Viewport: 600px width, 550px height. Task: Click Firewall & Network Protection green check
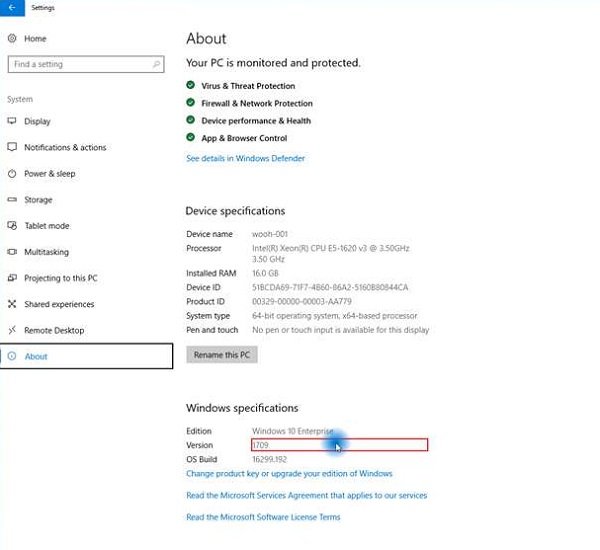pyautogui.click(x=191, y=103)
